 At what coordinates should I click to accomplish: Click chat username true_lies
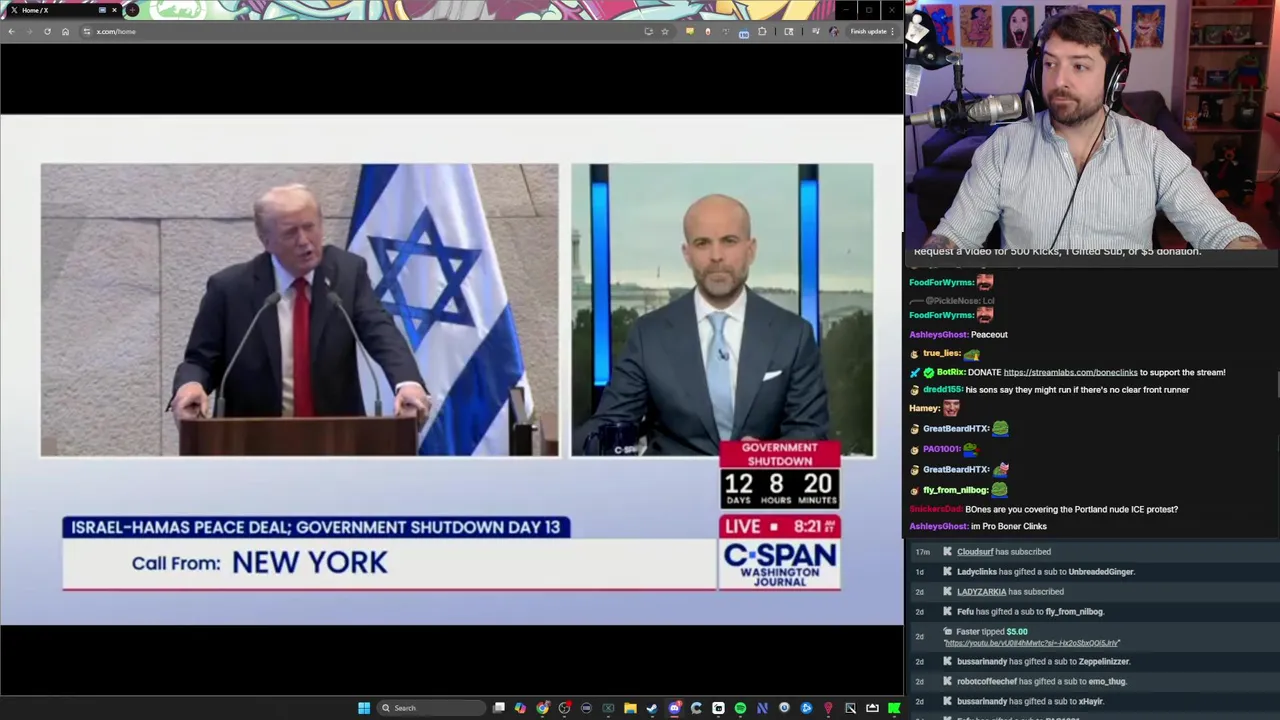941,353
